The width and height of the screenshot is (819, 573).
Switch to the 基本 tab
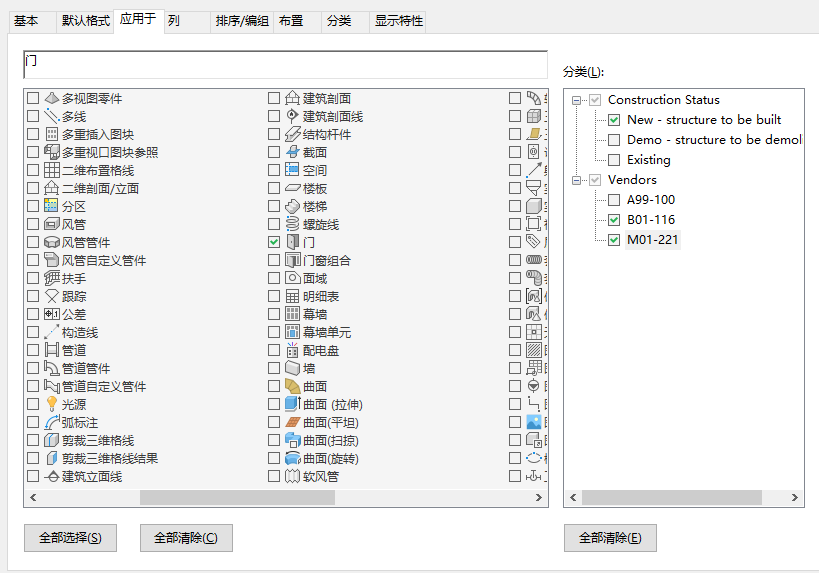[32, 21]
